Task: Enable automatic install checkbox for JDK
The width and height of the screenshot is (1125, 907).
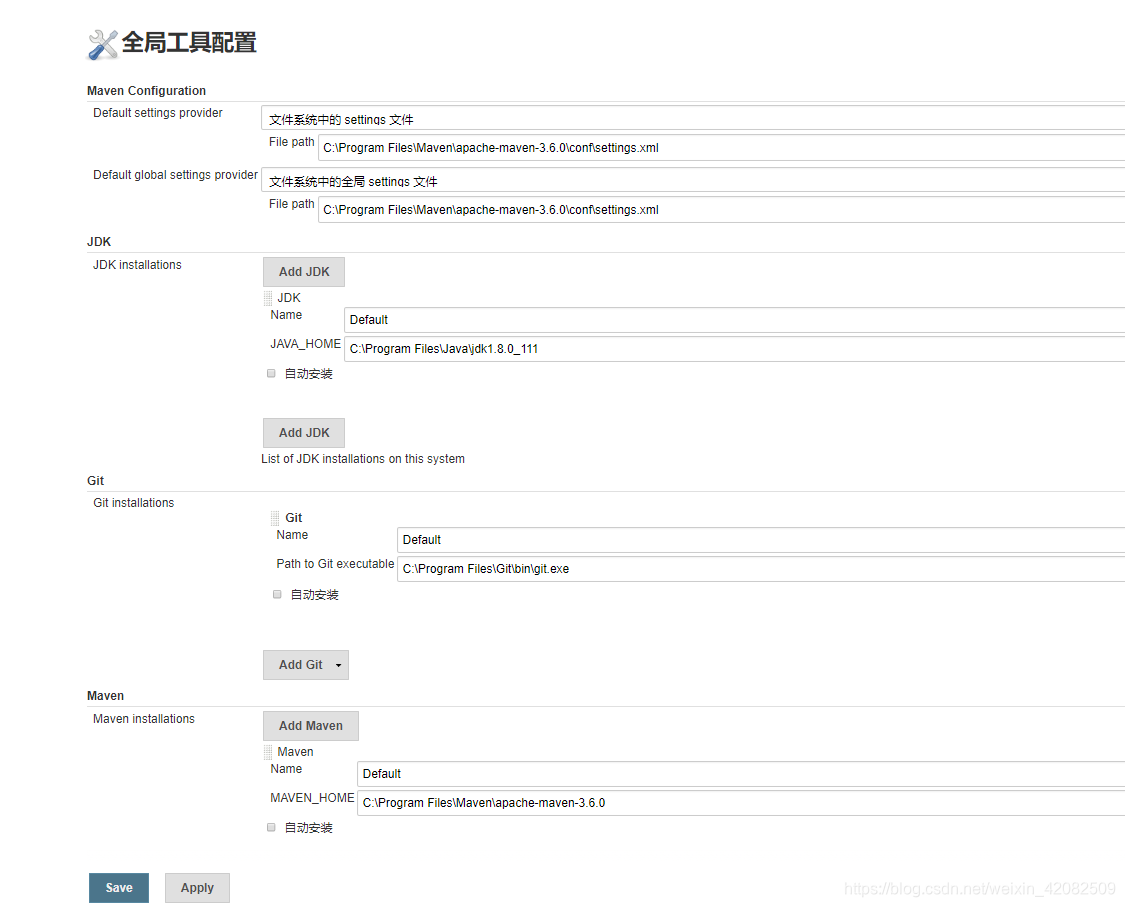Action: click(x=271, y=373)
